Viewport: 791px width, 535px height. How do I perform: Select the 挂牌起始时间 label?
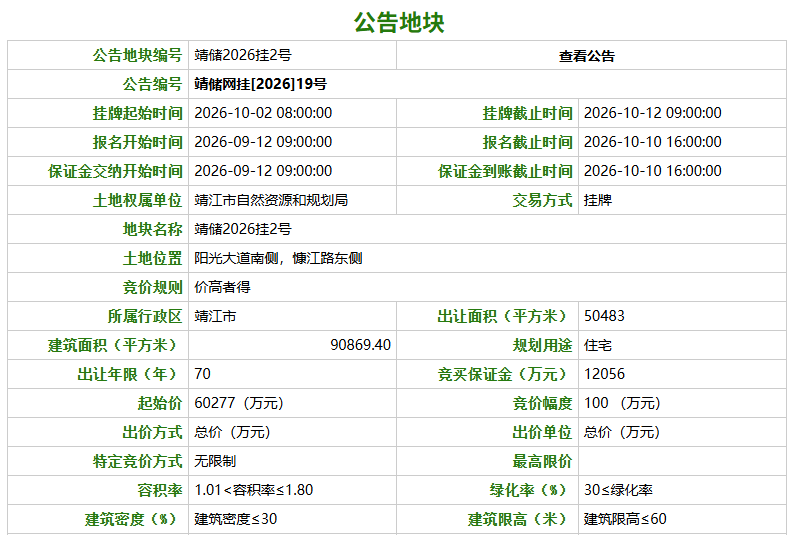(x=137, y=113)
